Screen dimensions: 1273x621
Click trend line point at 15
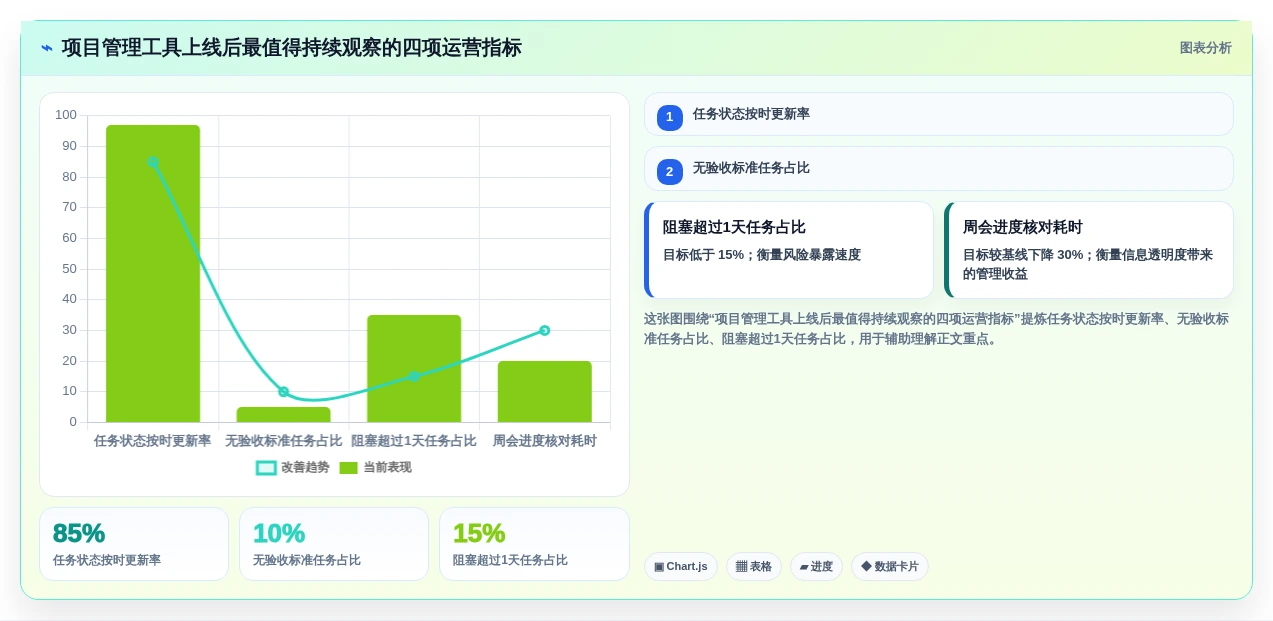[414, 376]
